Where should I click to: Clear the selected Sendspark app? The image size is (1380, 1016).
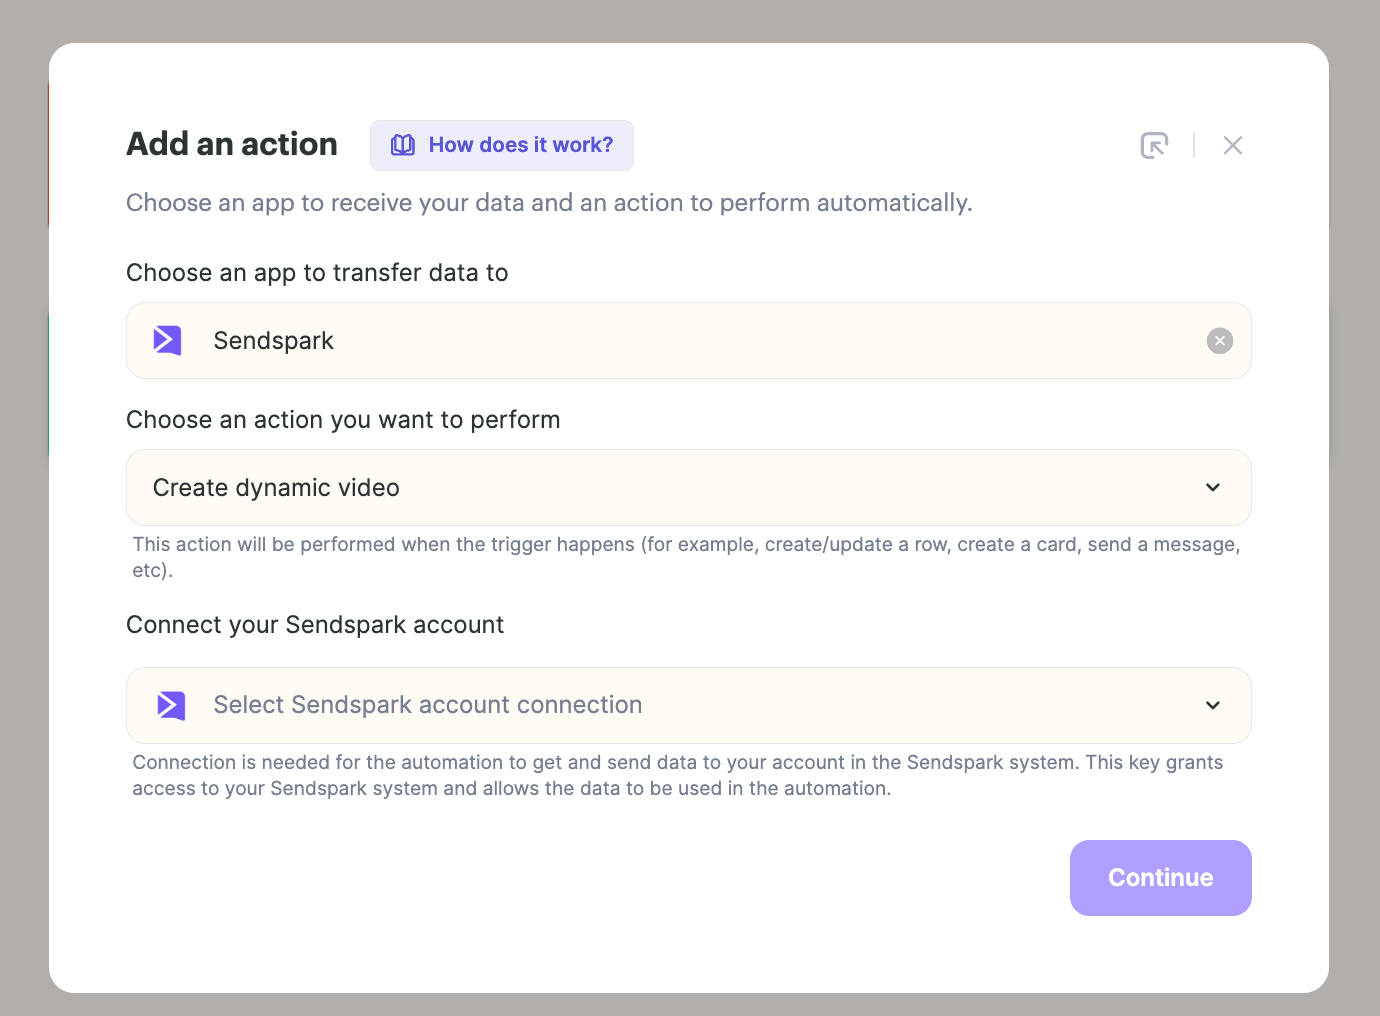coord(1220,341)
